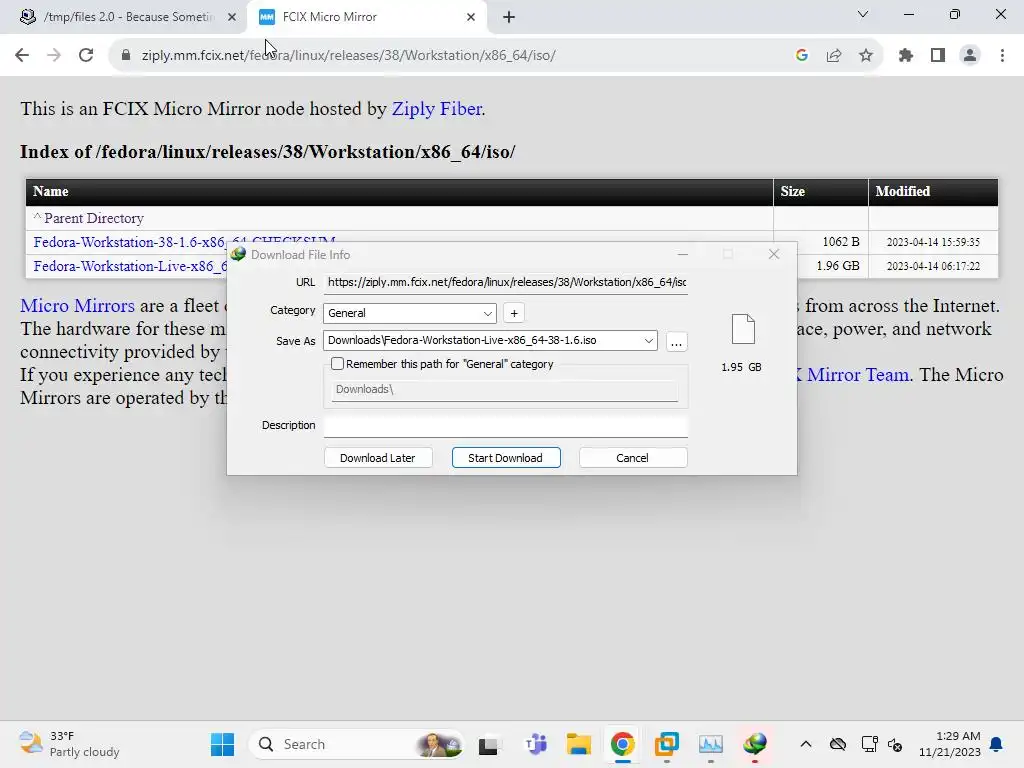Show hidden system tray icons
The image size is (1024, 768).
point(806,744)
